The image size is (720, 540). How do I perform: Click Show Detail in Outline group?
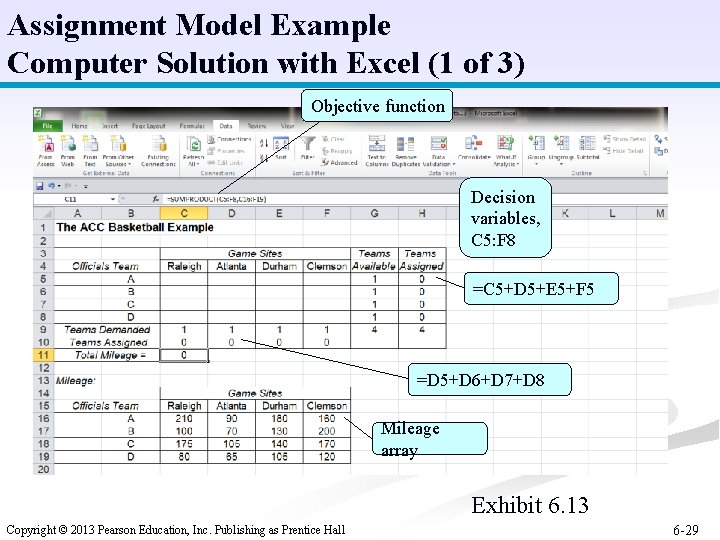(x=624, y=139)
